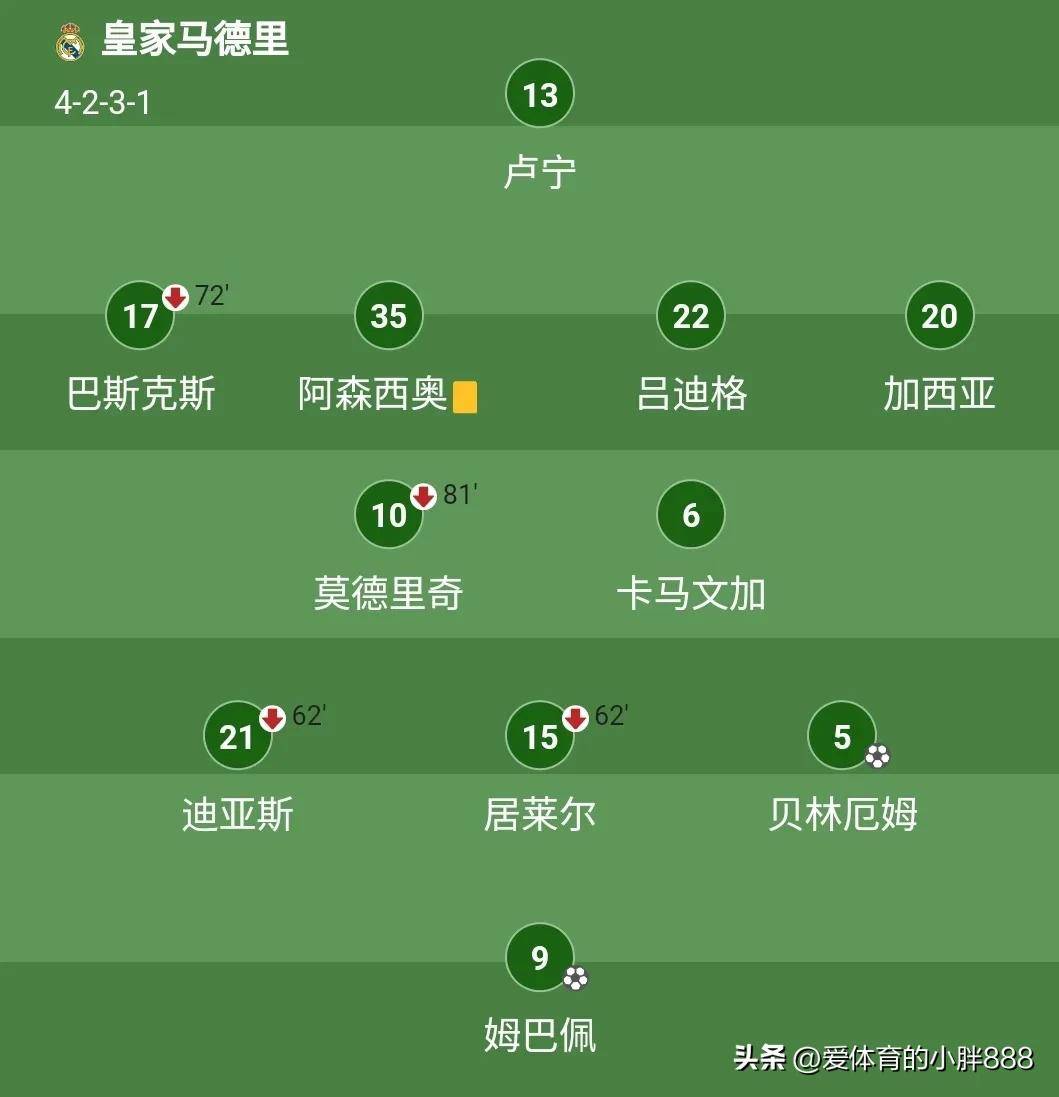1059x1097 pixels.
Task: Click substitution arrow on number 10
Action: tap(424, 496)
